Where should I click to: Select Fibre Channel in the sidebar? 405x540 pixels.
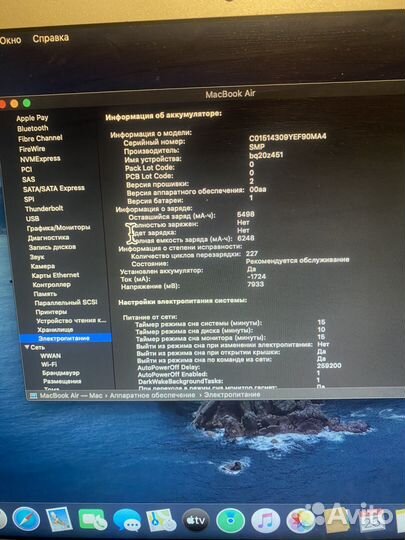click(40, 138)
